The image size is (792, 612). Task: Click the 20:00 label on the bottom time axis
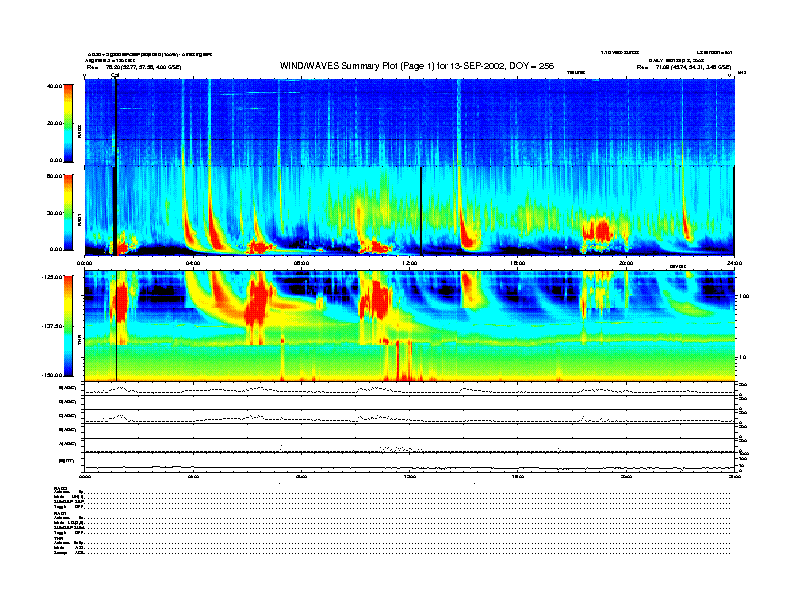click(x=626, y=477)
